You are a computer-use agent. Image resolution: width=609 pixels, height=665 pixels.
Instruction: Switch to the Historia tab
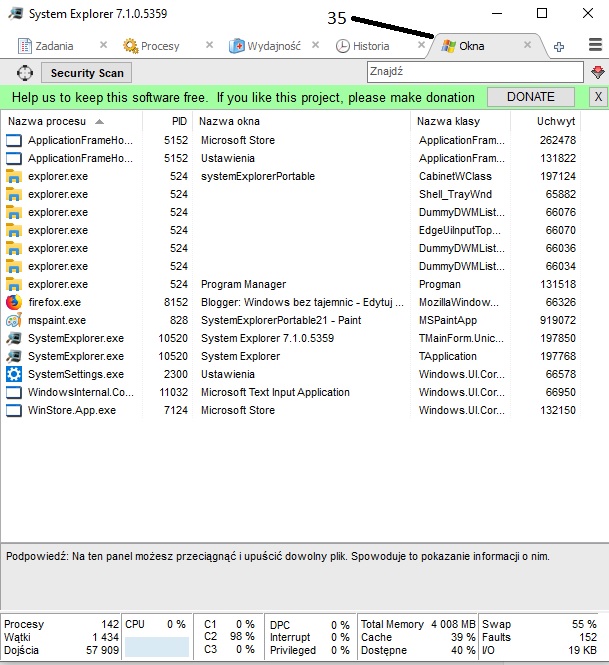pyautogui.click(x=363, y=46)
